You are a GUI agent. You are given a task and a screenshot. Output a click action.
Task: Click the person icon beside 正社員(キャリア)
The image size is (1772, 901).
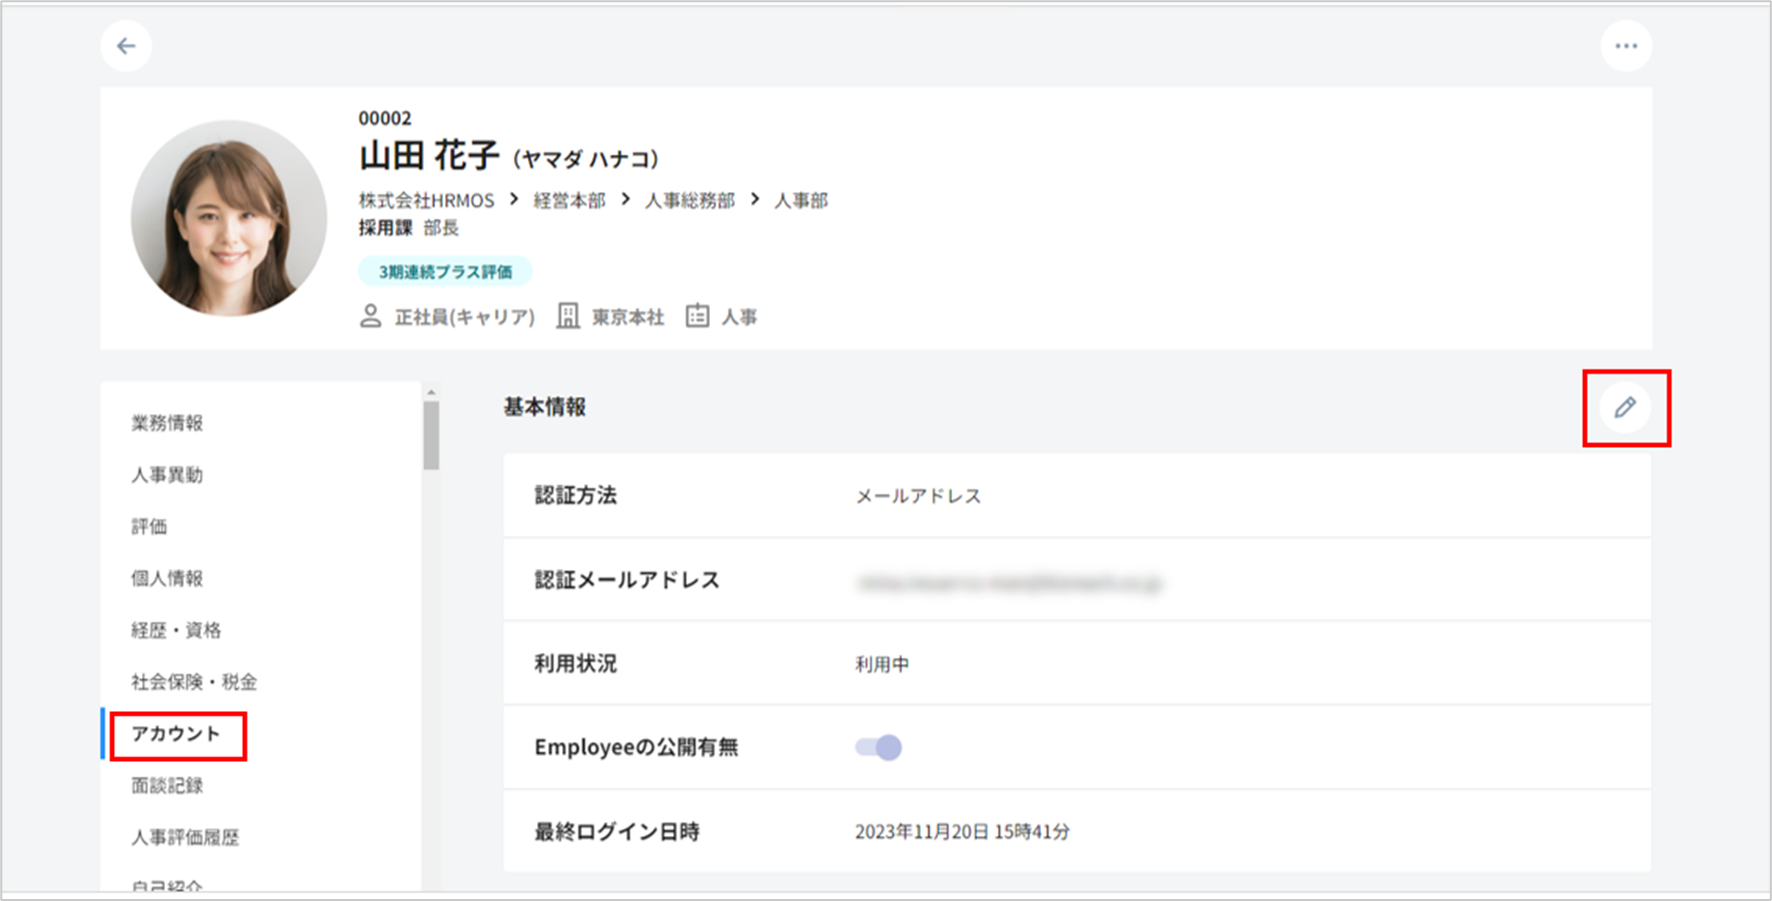click(x=370, y=317)
